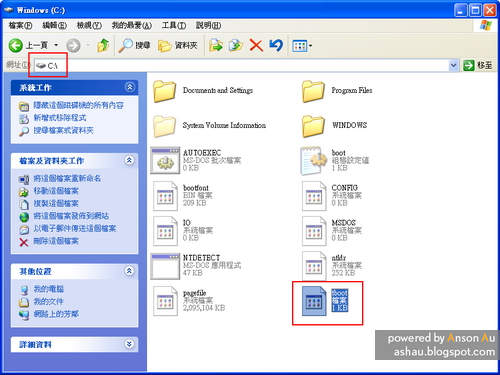Click the Up one level folder icon
The width and height of the screenshot is (500, 375).
tap(103, 45)
